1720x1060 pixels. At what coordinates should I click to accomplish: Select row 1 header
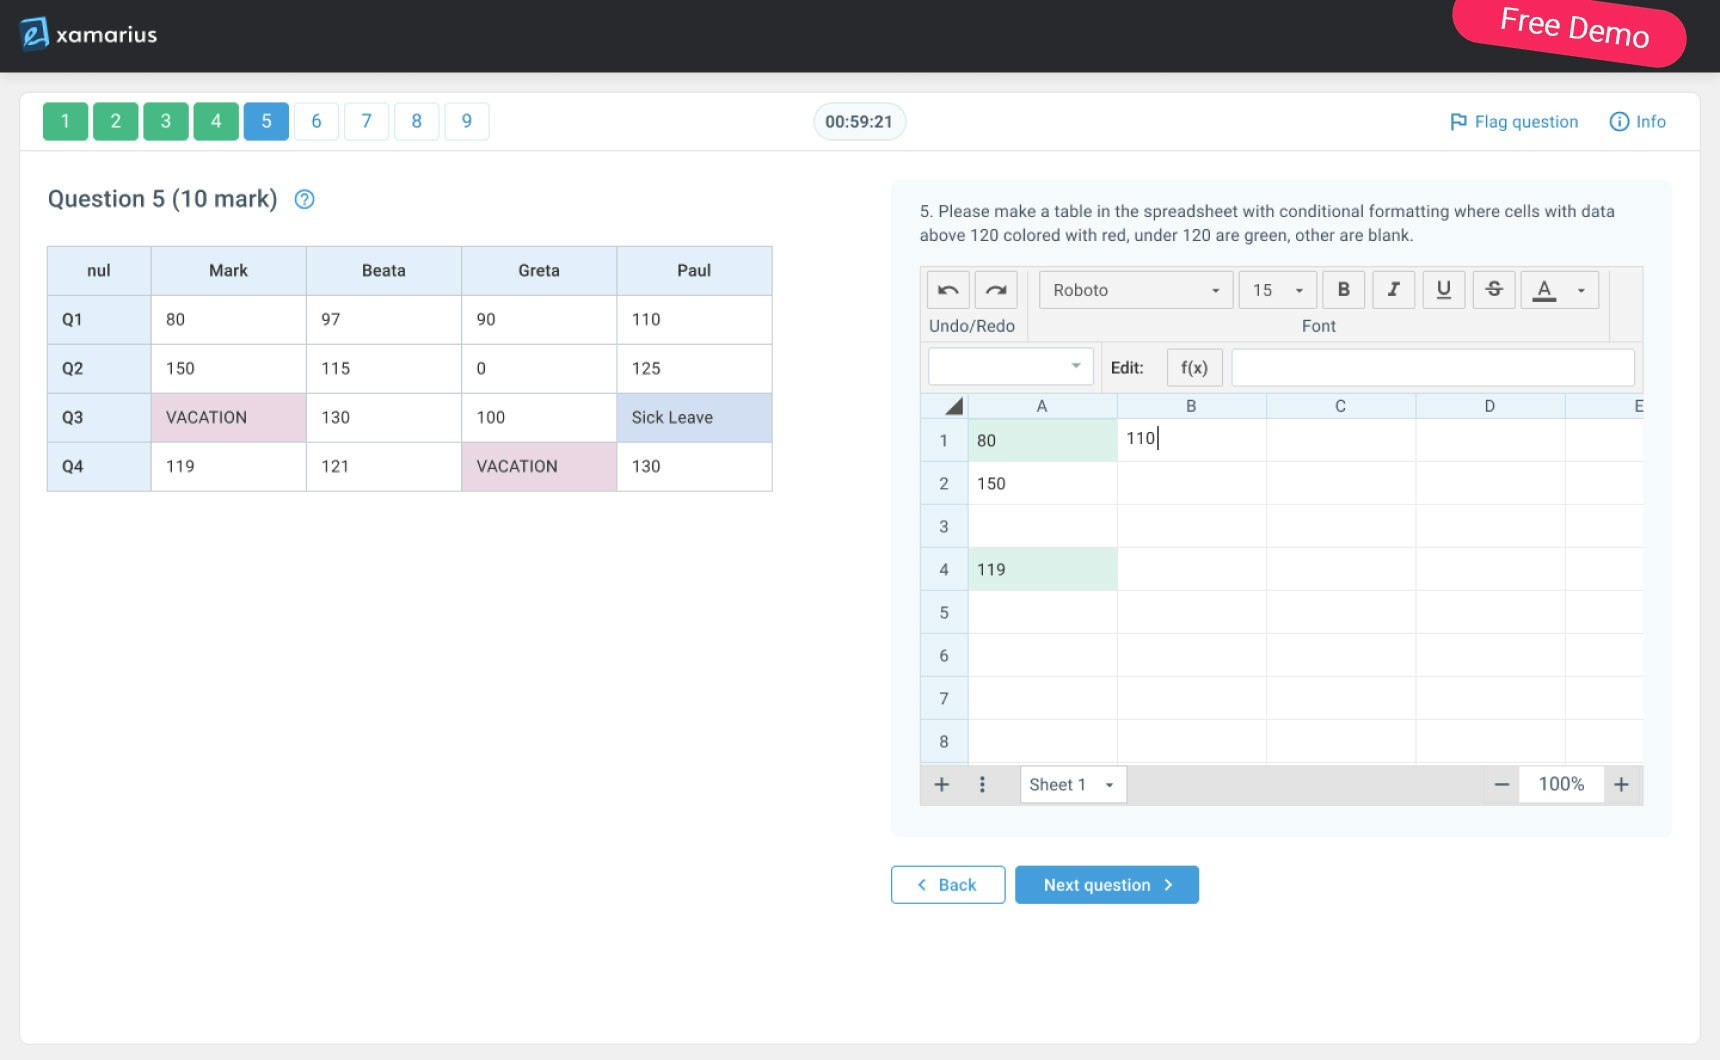(x=944, y=440)
